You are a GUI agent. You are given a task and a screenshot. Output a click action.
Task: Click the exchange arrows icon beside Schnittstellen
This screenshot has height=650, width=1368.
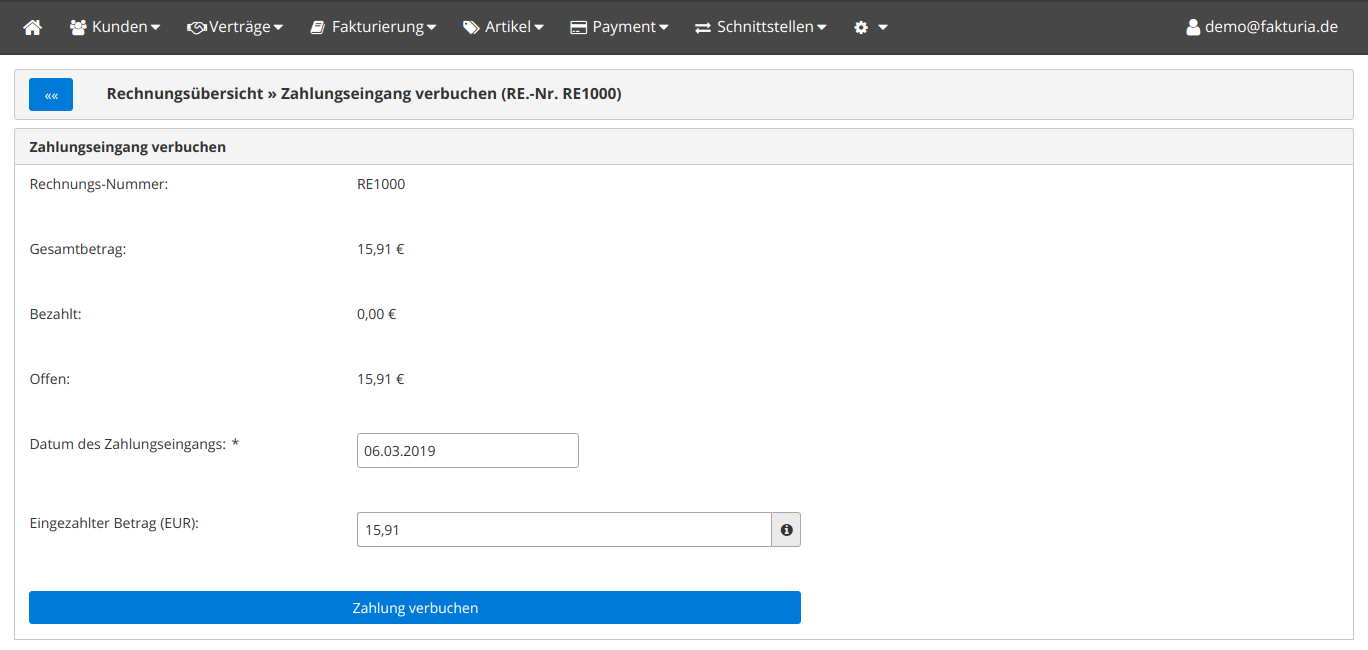click(x=703, y=28)
